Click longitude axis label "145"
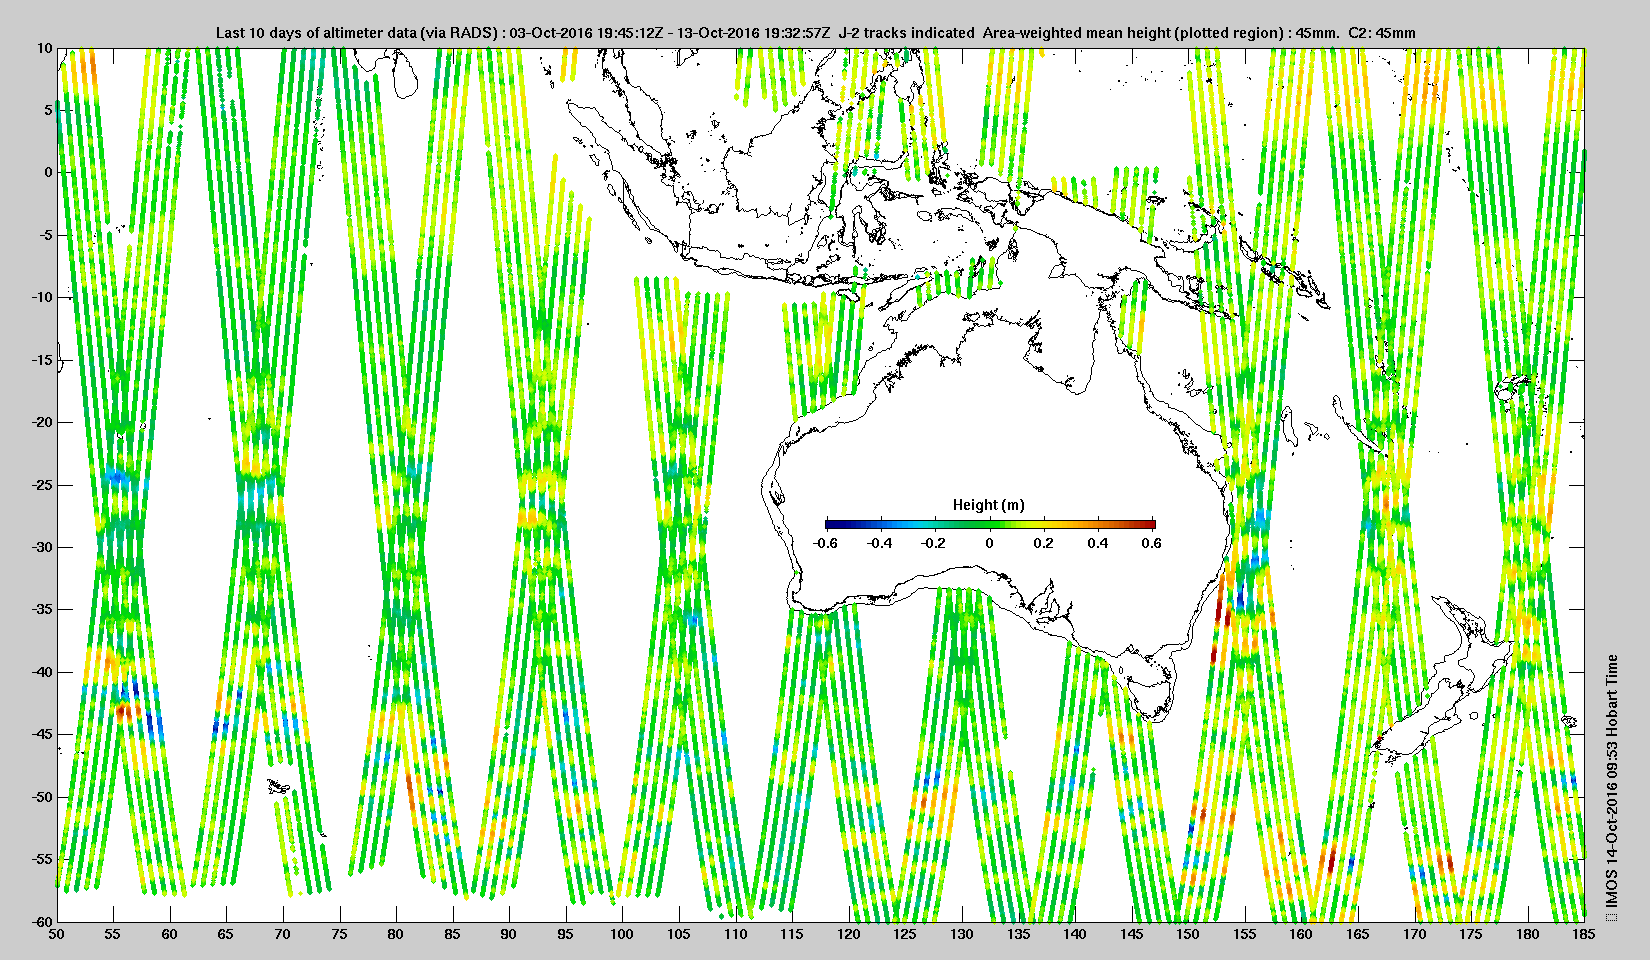1650x960 pixels. pos(1132,934)
